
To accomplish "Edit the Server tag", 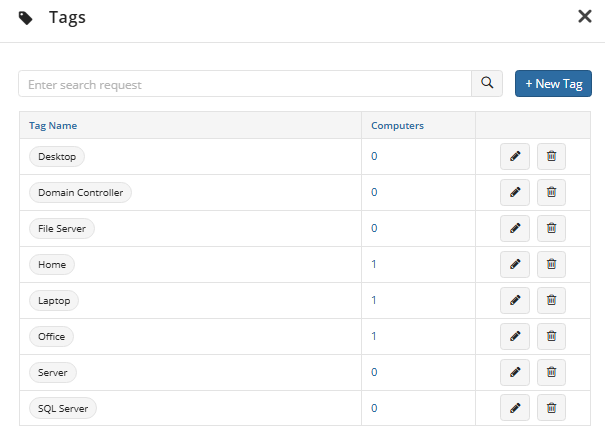I will [515, 373].
